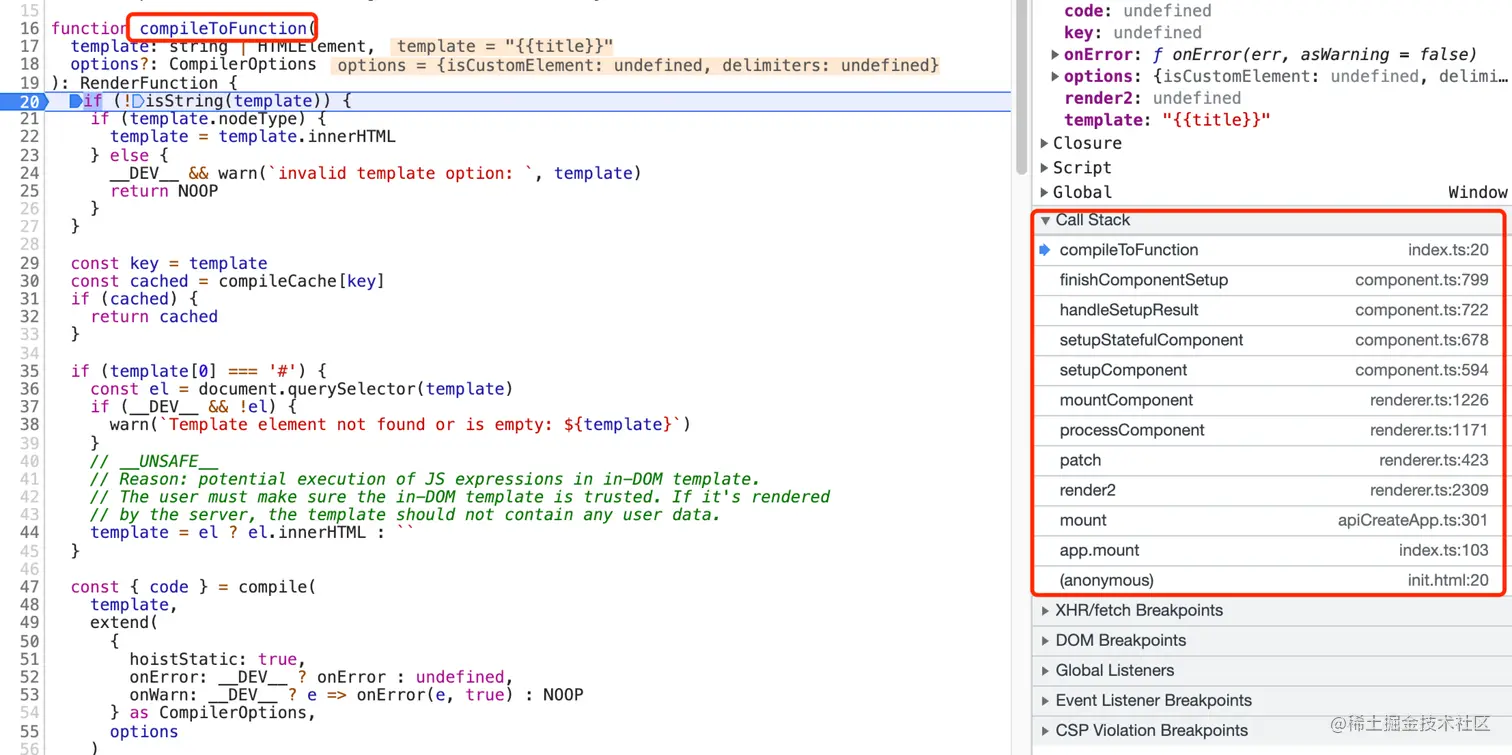Select (anonymous) frame at init.html:20
The width and height of the screenshot is (1512, 755).
(1269, 580)
